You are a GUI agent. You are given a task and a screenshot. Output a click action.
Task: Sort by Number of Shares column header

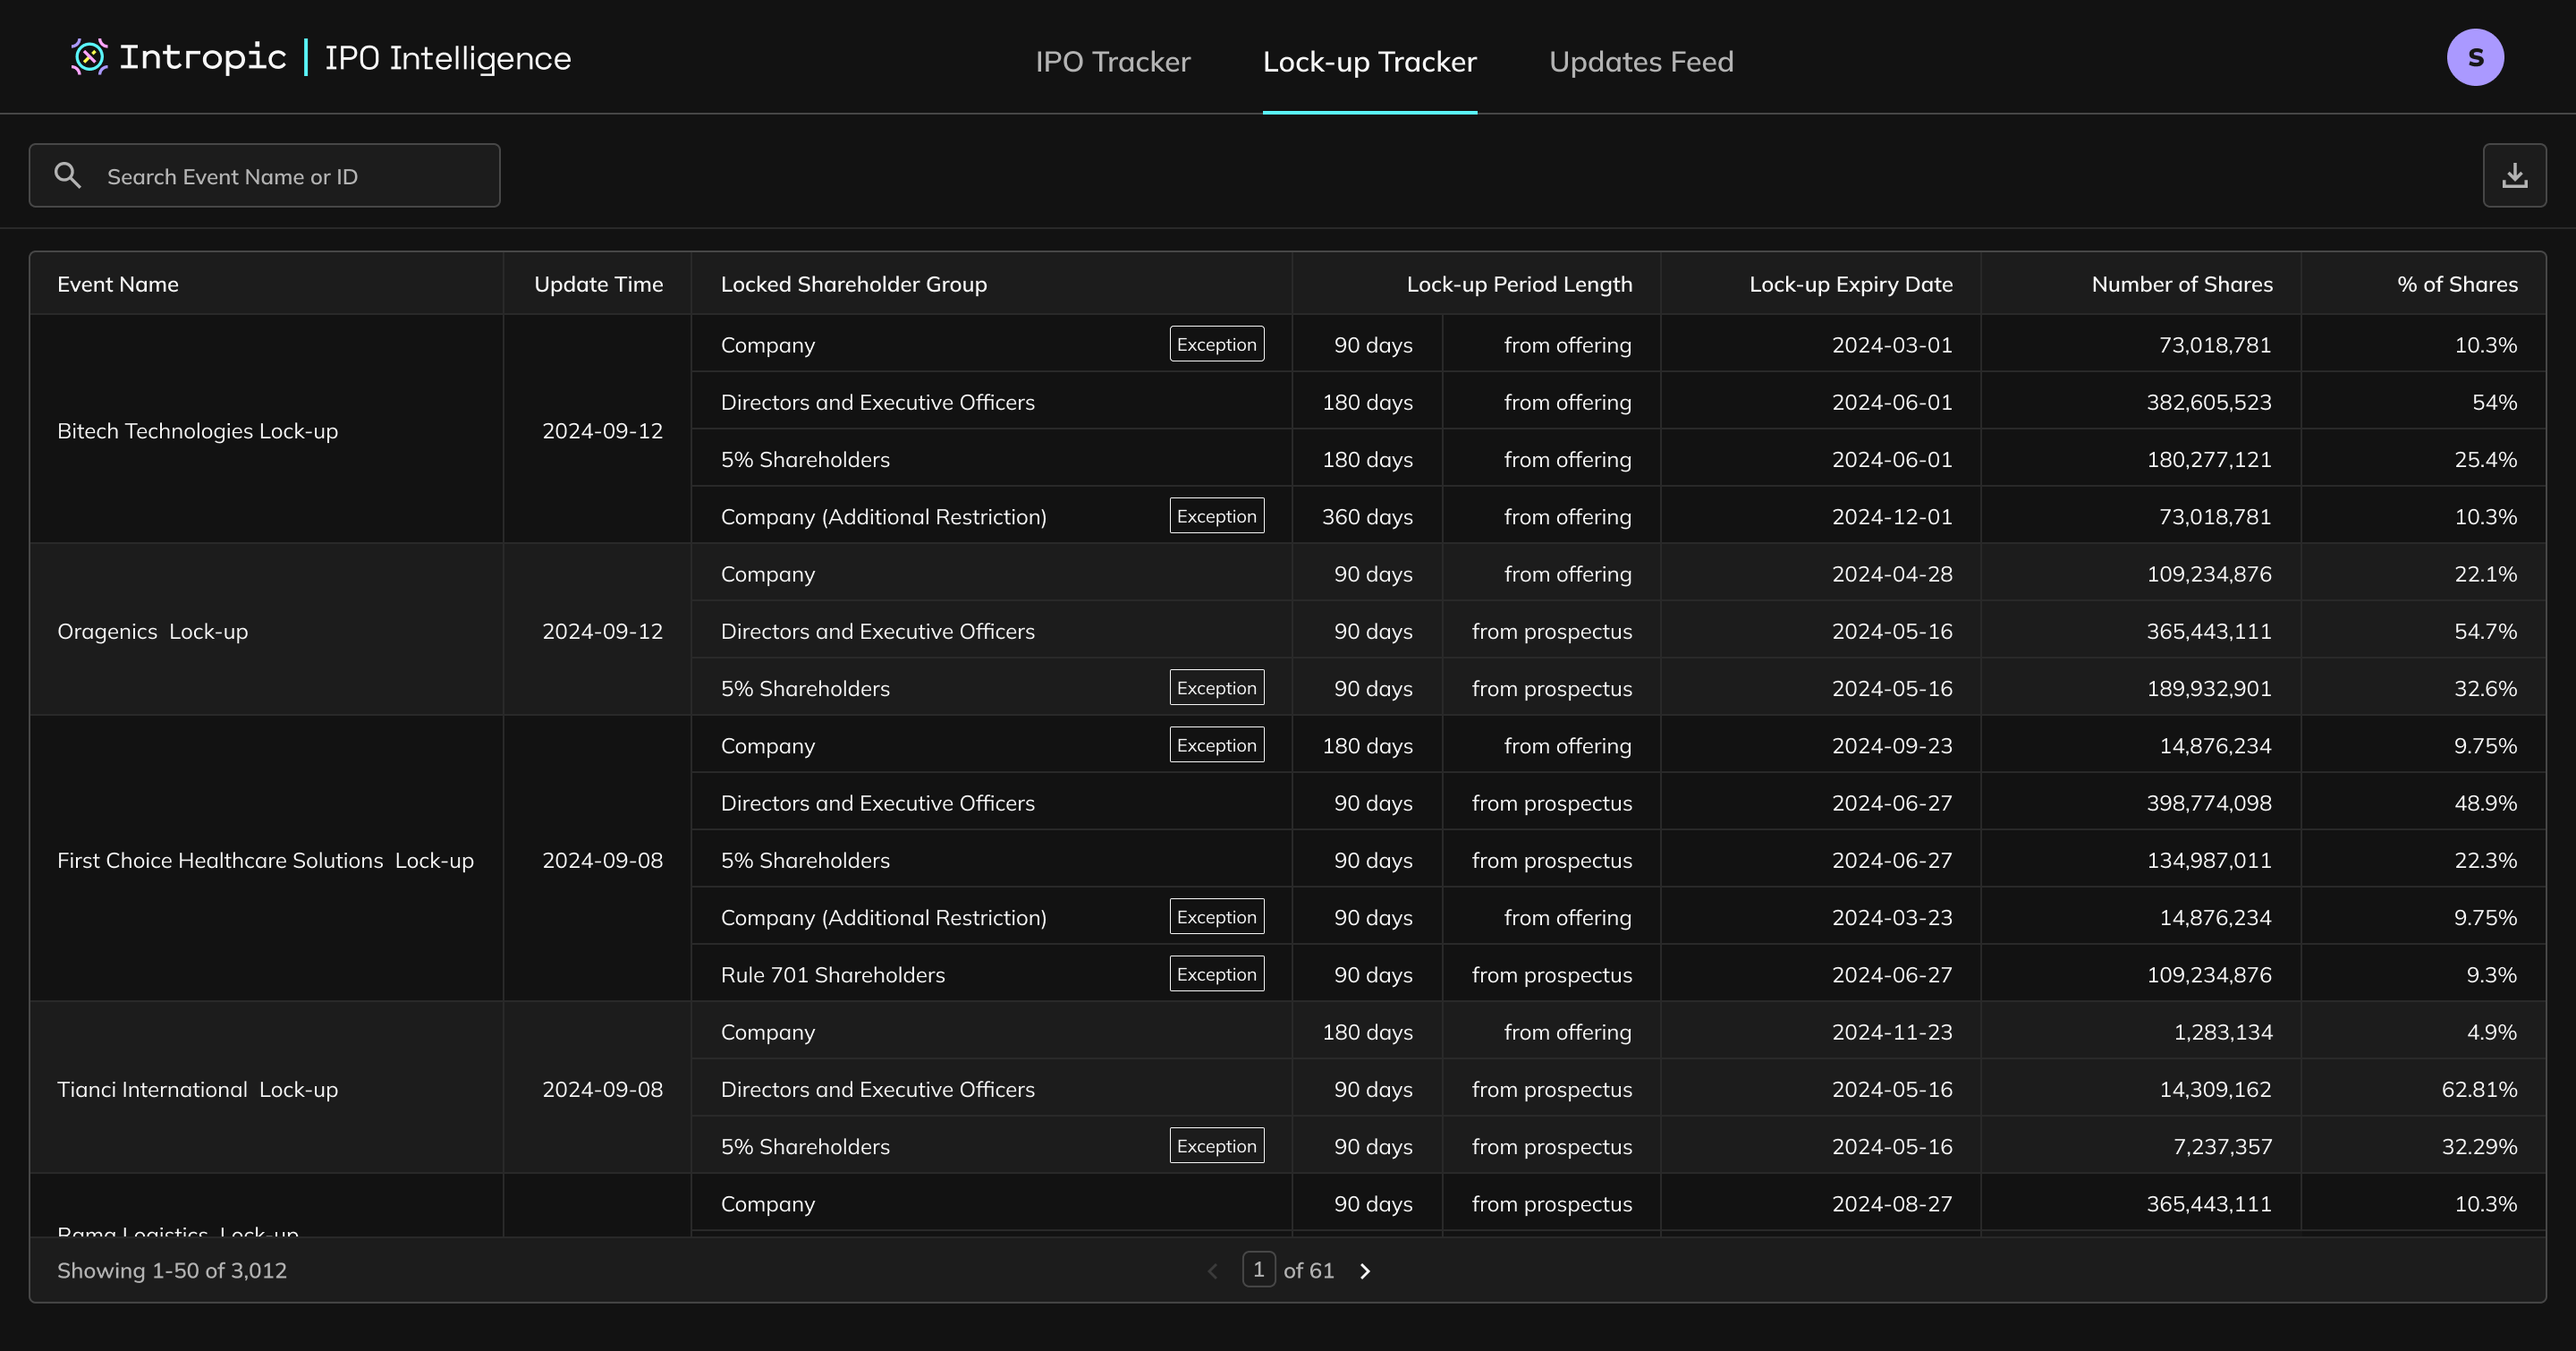[2181, 284]
